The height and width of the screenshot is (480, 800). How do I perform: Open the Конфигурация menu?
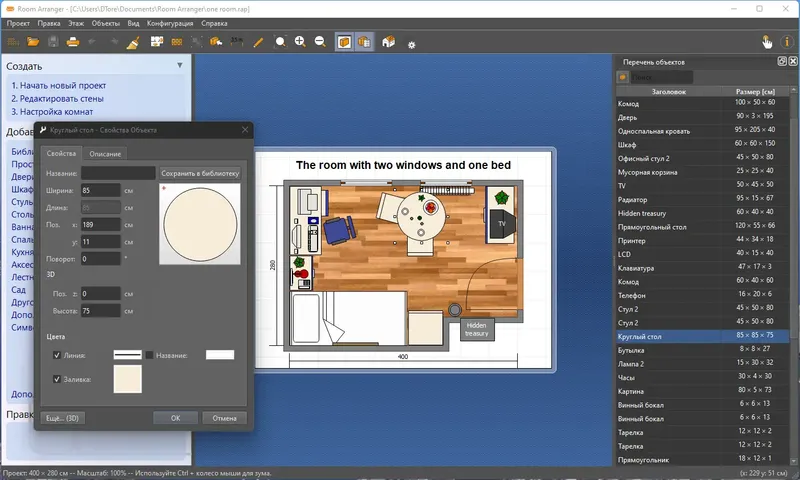tap(170, 21)
